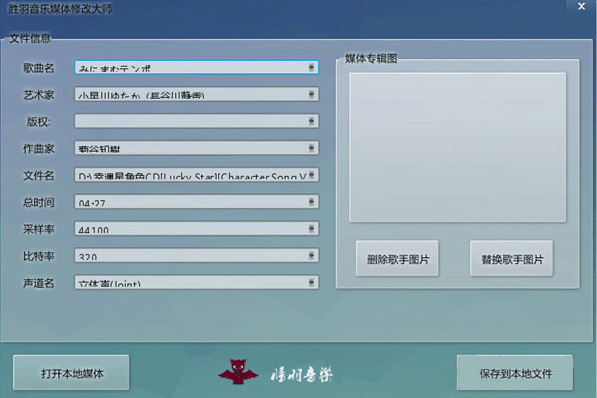Image resolution: width=597 pixels, height=398 pixels.
Task: Click the stepper arrows on the 采样率 field
Action: tap(311, 229)
